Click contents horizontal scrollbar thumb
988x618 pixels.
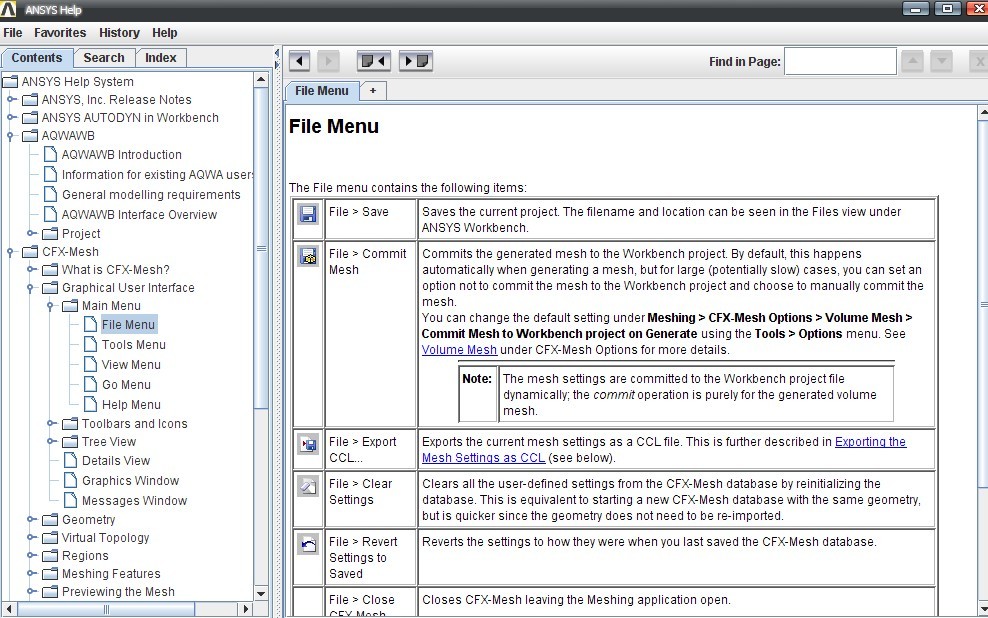pos(106,609)
